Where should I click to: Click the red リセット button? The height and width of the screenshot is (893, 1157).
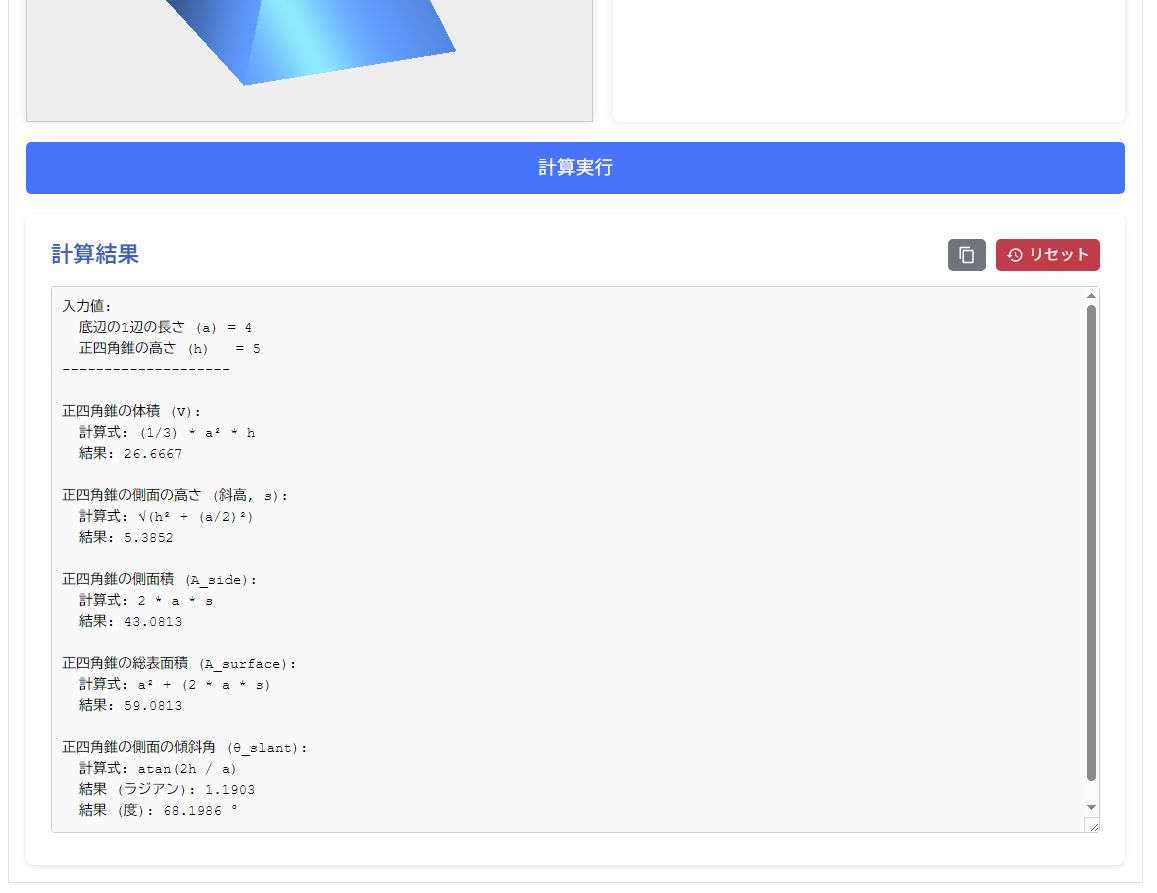[x=1047, y=255]
